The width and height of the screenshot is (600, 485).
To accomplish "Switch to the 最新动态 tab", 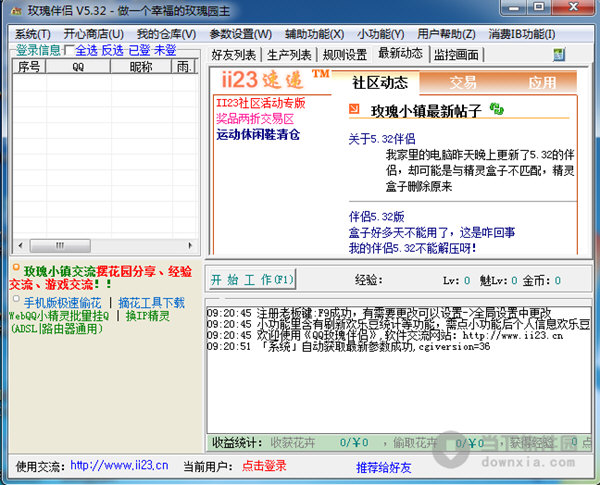I will pos(401,53).
